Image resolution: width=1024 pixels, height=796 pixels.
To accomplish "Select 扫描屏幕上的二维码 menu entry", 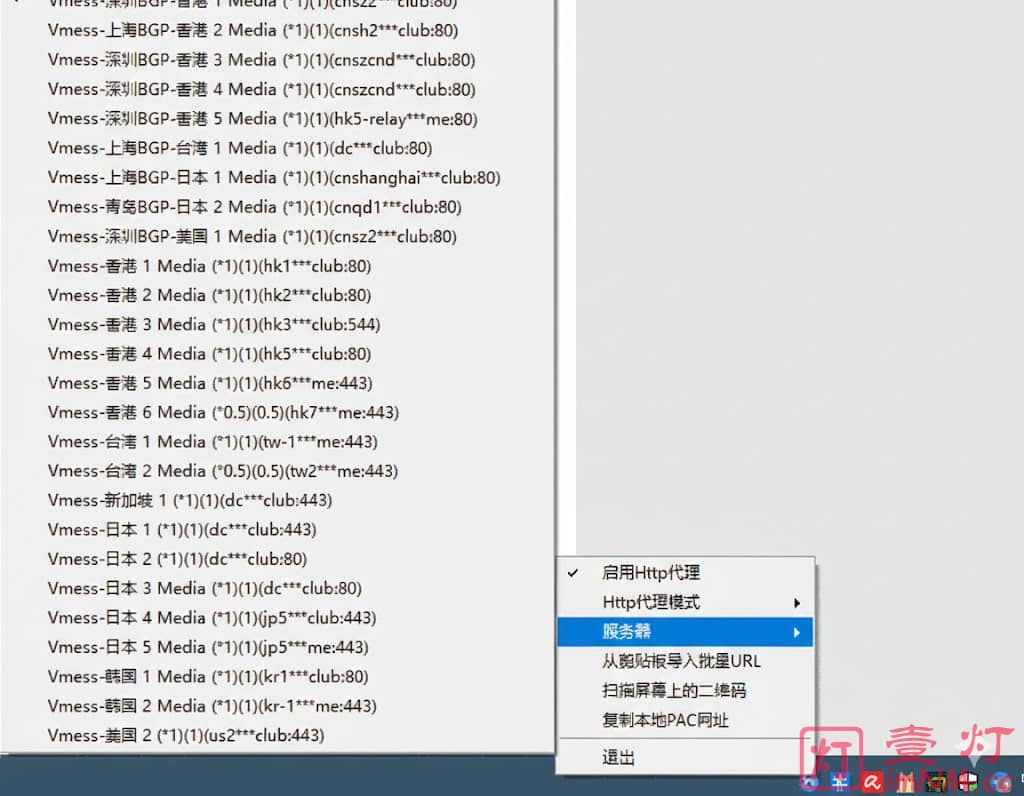I will coord(674,690).
